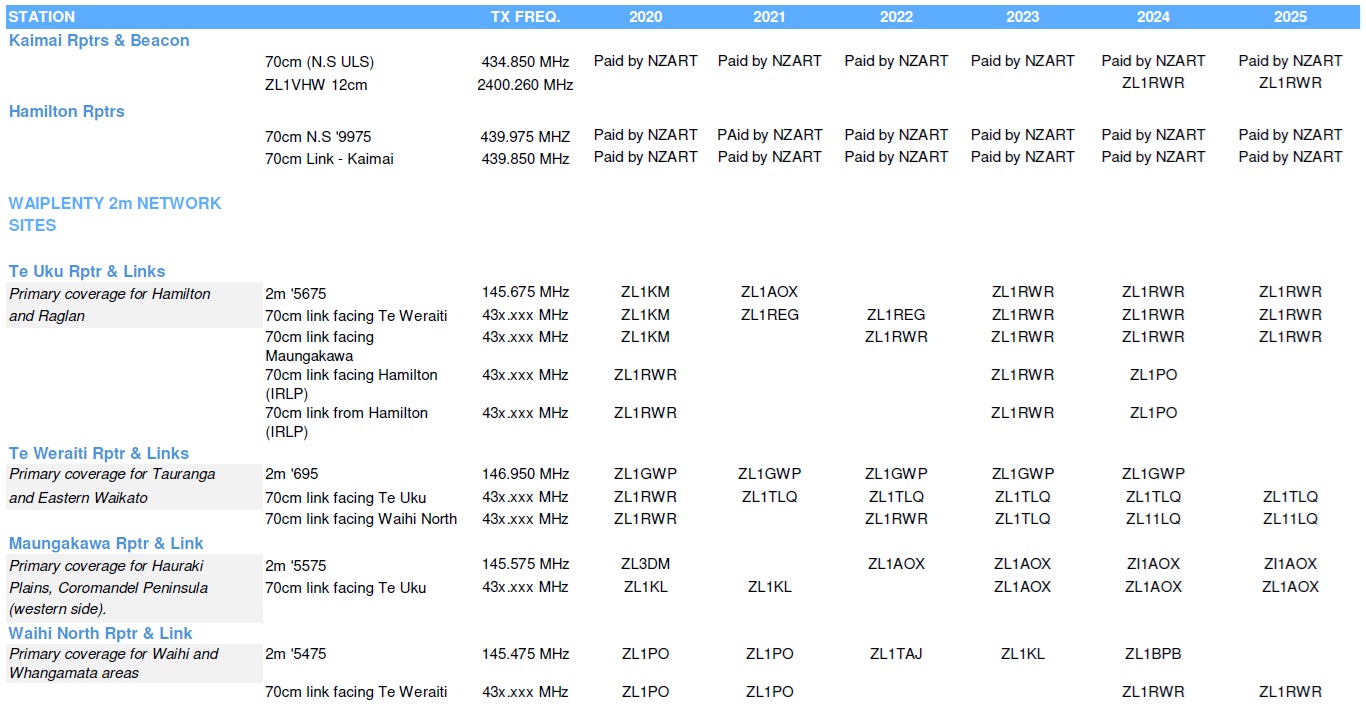Viewport: 1366px width, 717px height.
Task: Select the 2m '5575 row label
Action: pos(296,565)
